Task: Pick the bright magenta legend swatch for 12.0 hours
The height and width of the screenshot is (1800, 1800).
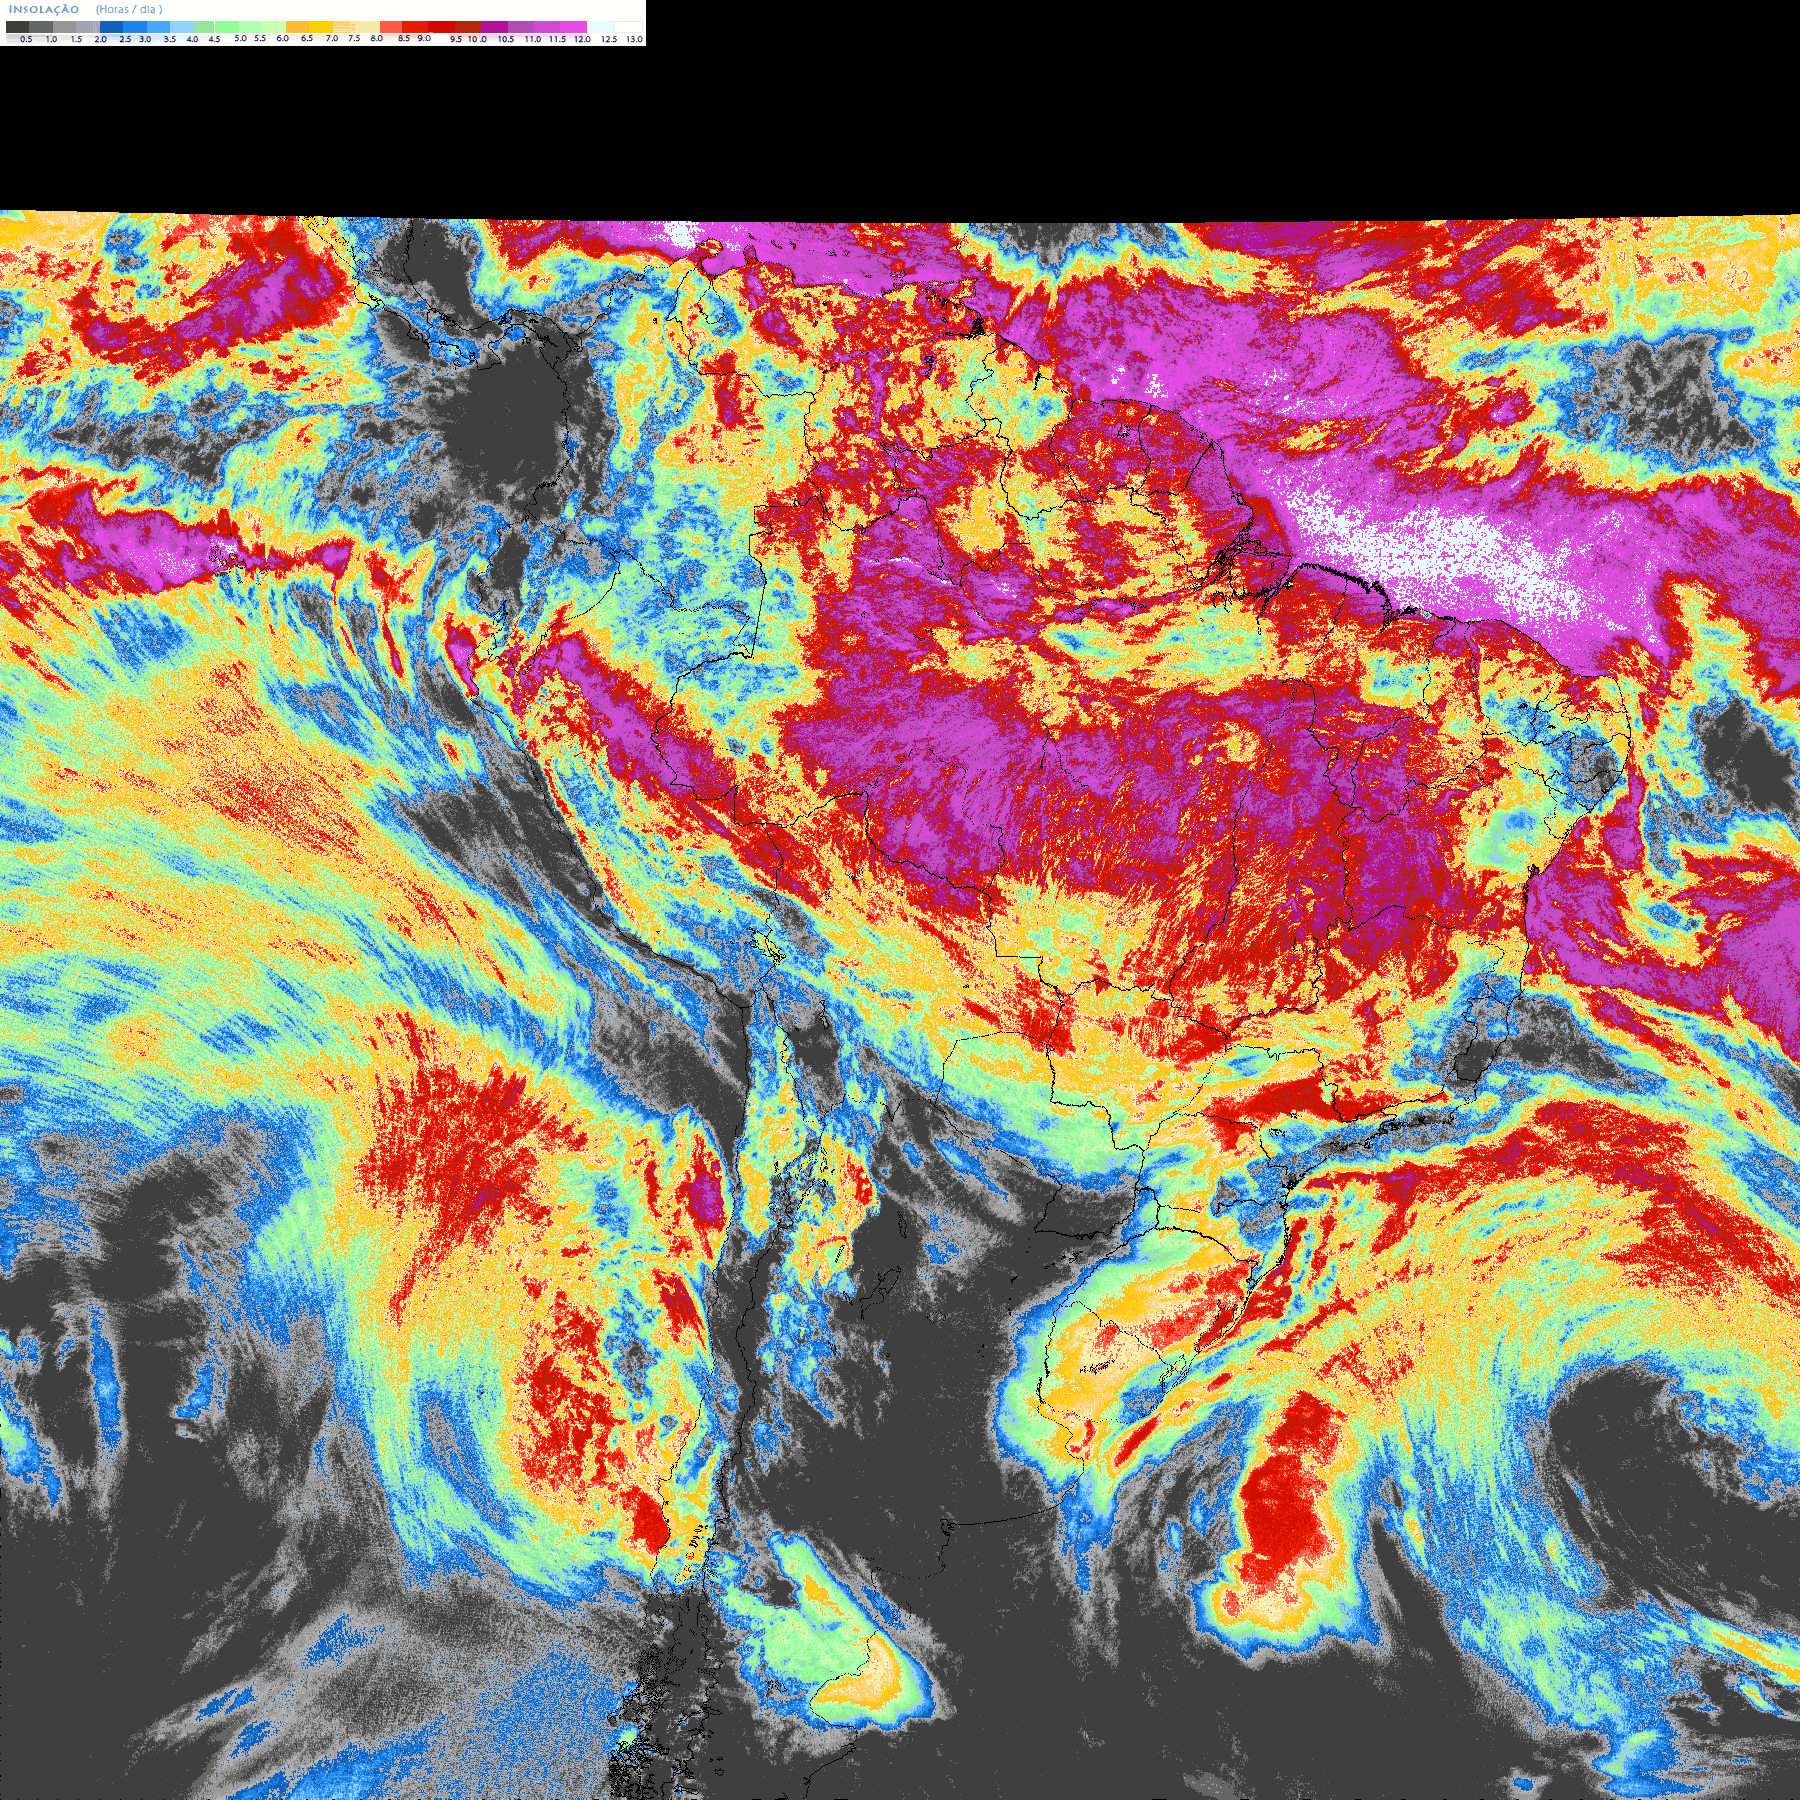Action: [573, 27]
